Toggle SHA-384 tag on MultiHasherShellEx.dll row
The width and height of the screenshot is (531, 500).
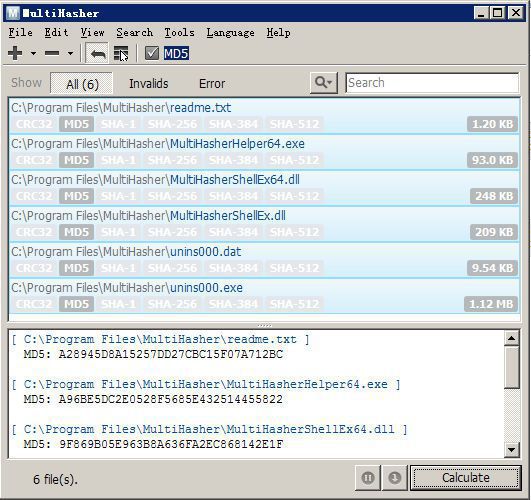(233, 232)
